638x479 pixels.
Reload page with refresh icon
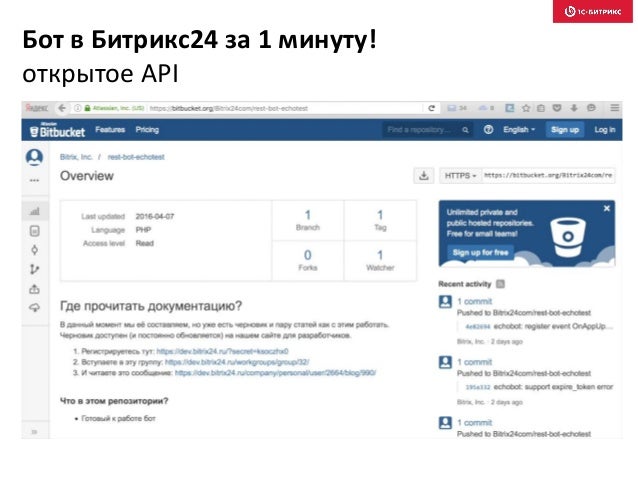tap(431, 108)
